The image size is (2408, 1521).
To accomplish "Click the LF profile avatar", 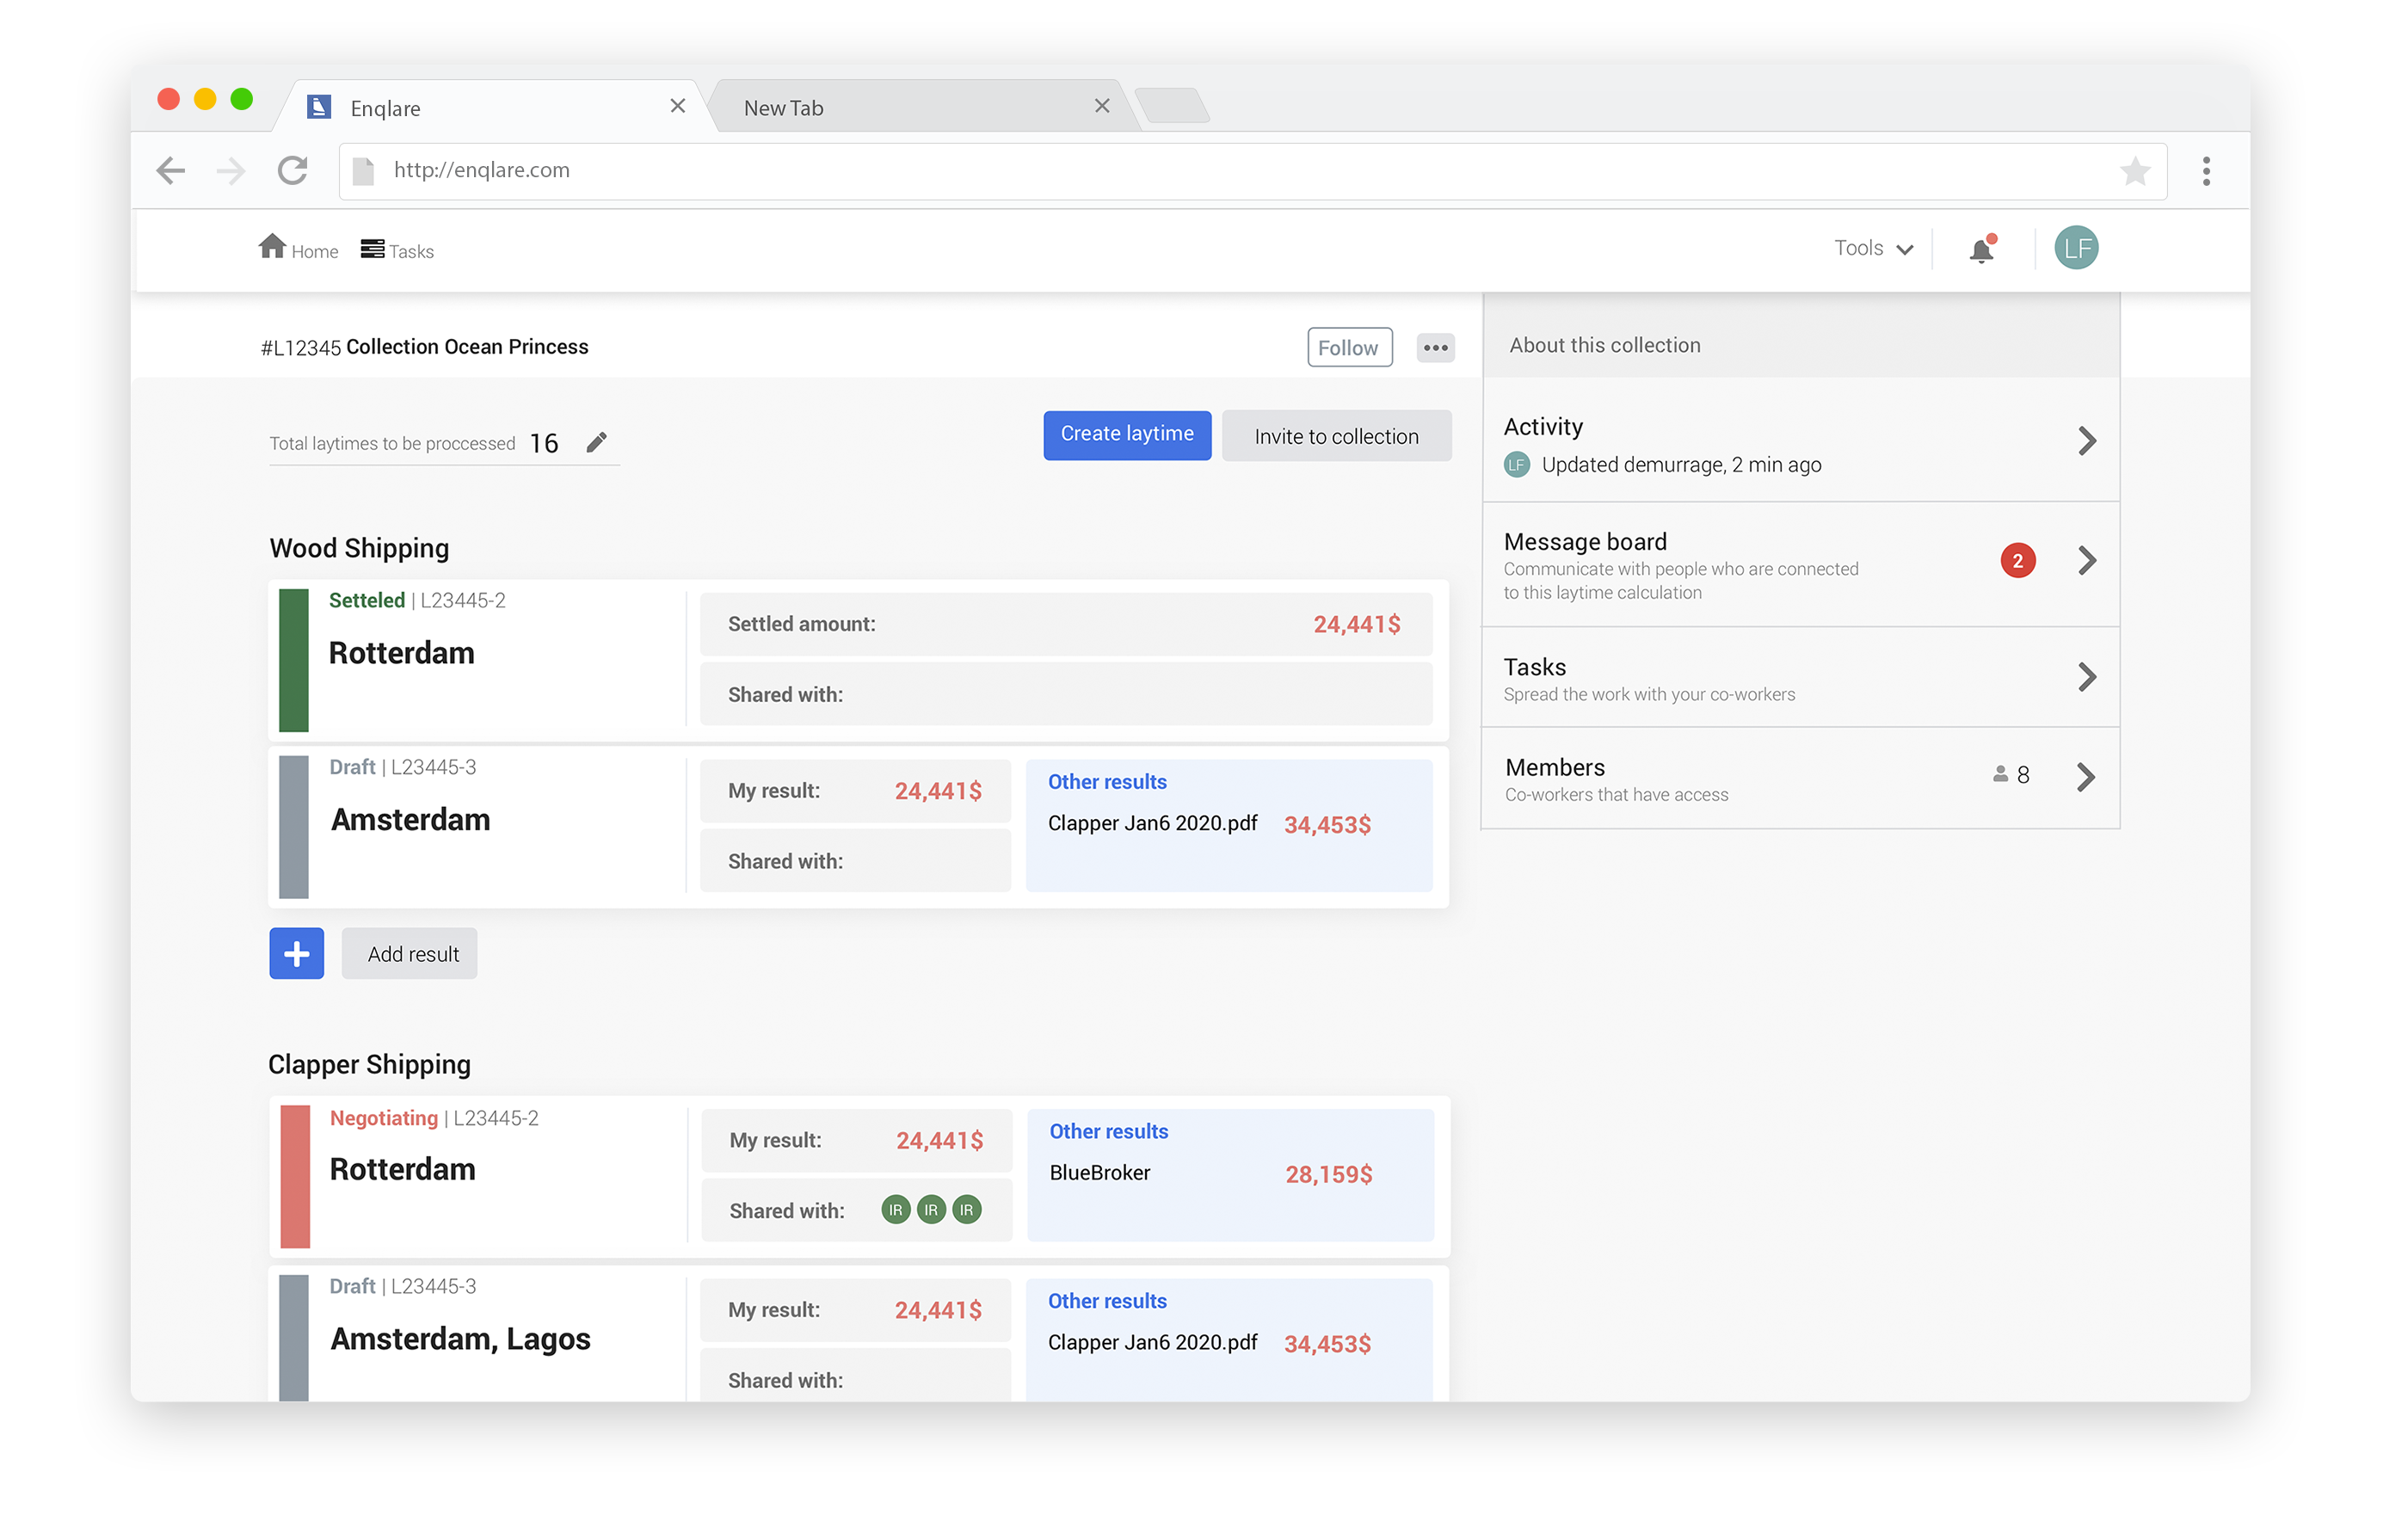I will [x=2076, y=248].
